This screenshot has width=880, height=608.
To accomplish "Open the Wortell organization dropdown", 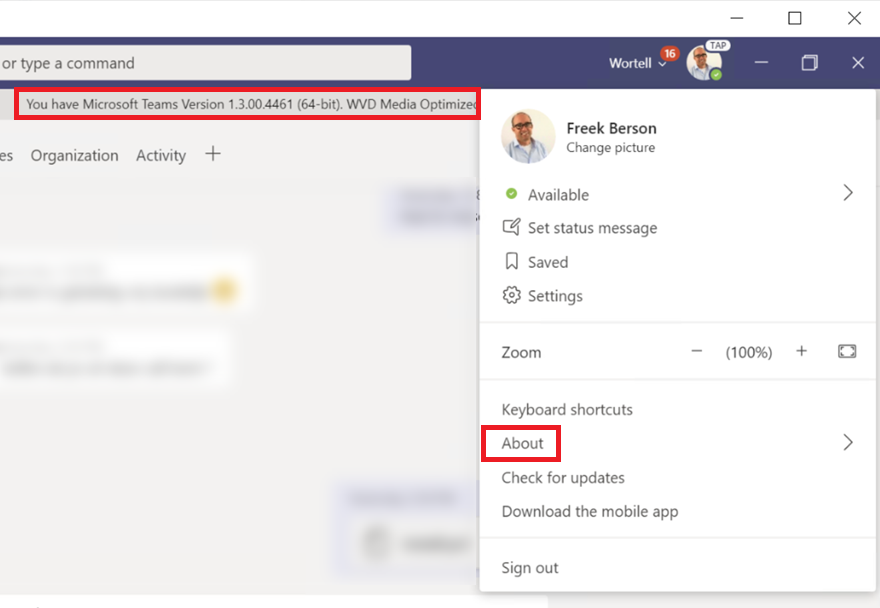I will 638,63.
